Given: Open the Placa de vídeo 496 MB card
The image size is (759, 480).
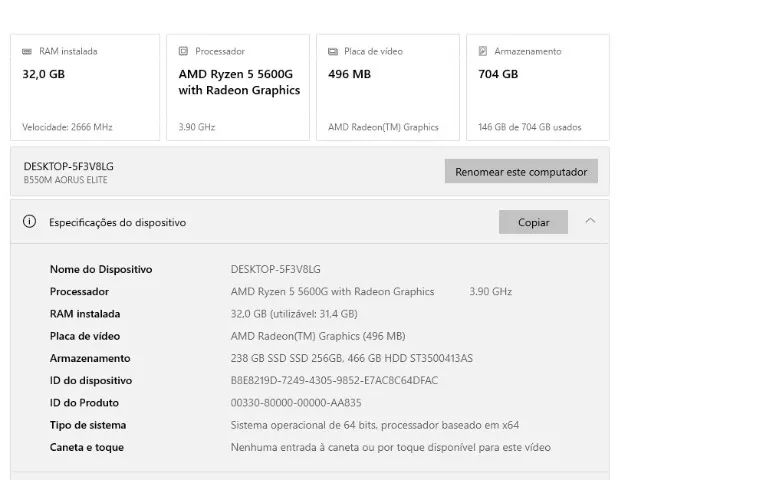Looking at the screenshot, I should 388,88.
